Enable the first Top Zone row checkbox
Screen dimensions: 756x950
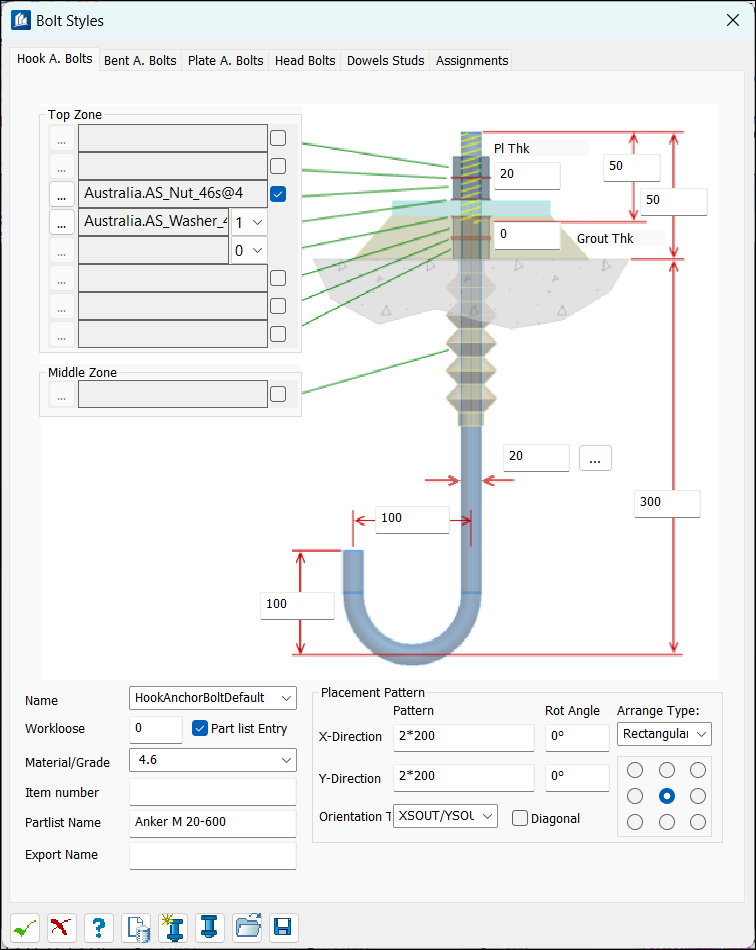pyautogui.click(x=278, y=138)
